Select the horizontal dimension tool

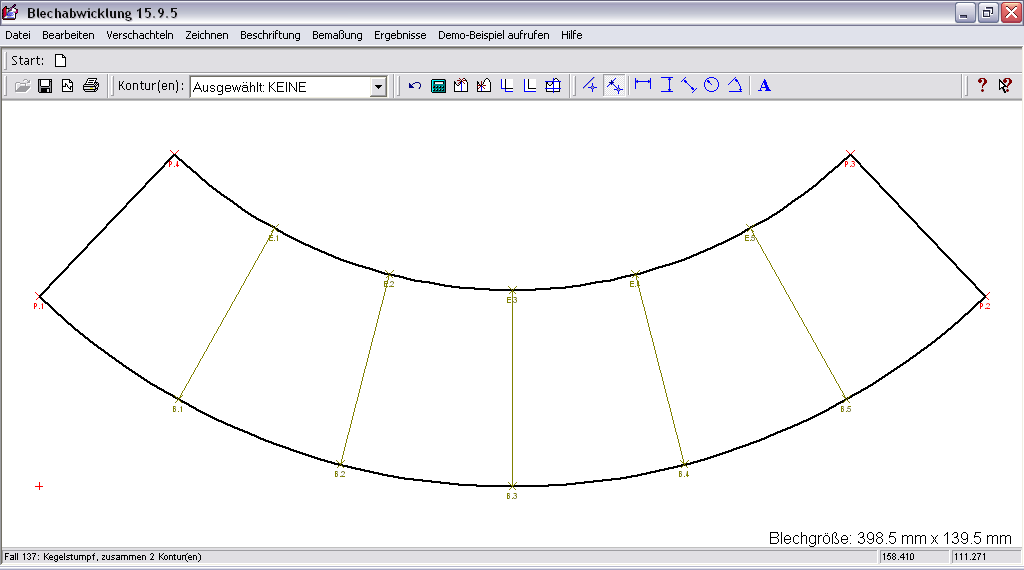[643, 85]
